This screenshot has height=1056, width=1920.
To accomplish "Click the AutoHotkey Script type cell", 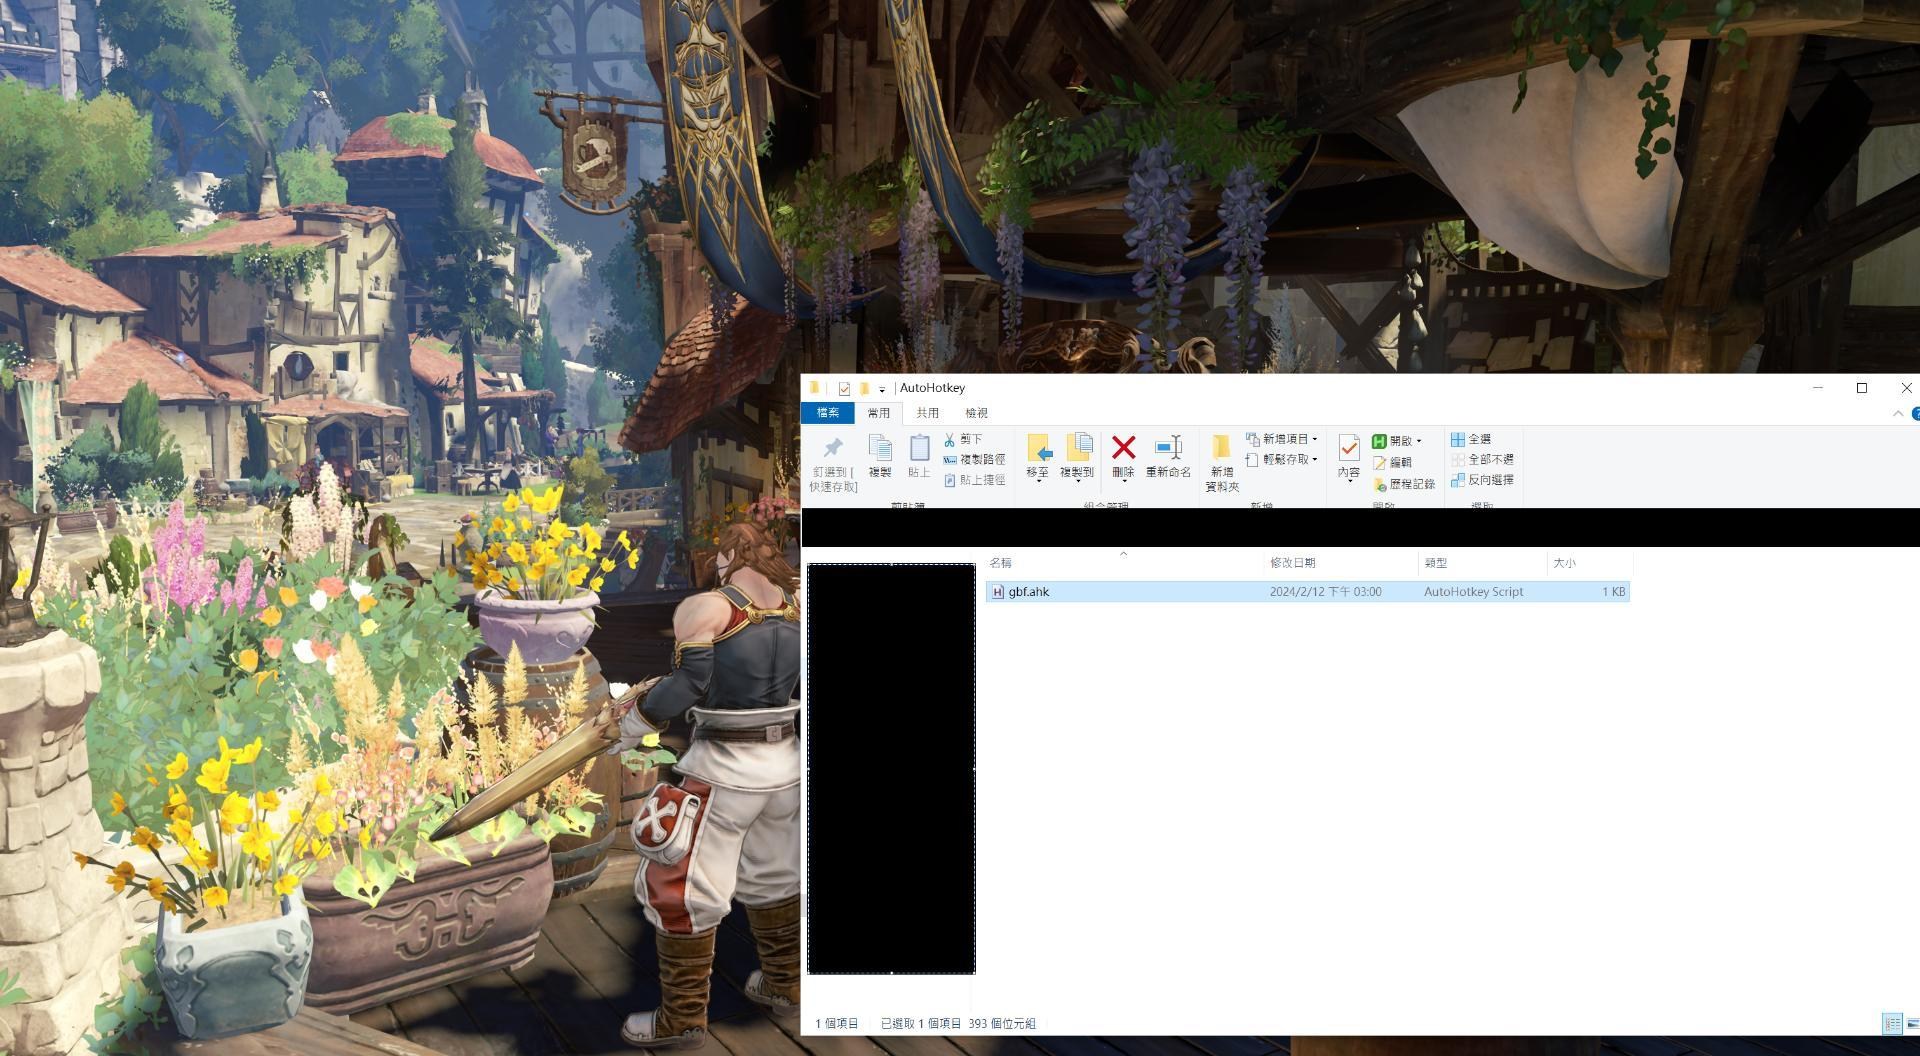I will pyautogui.click(x=1474, y=592).
